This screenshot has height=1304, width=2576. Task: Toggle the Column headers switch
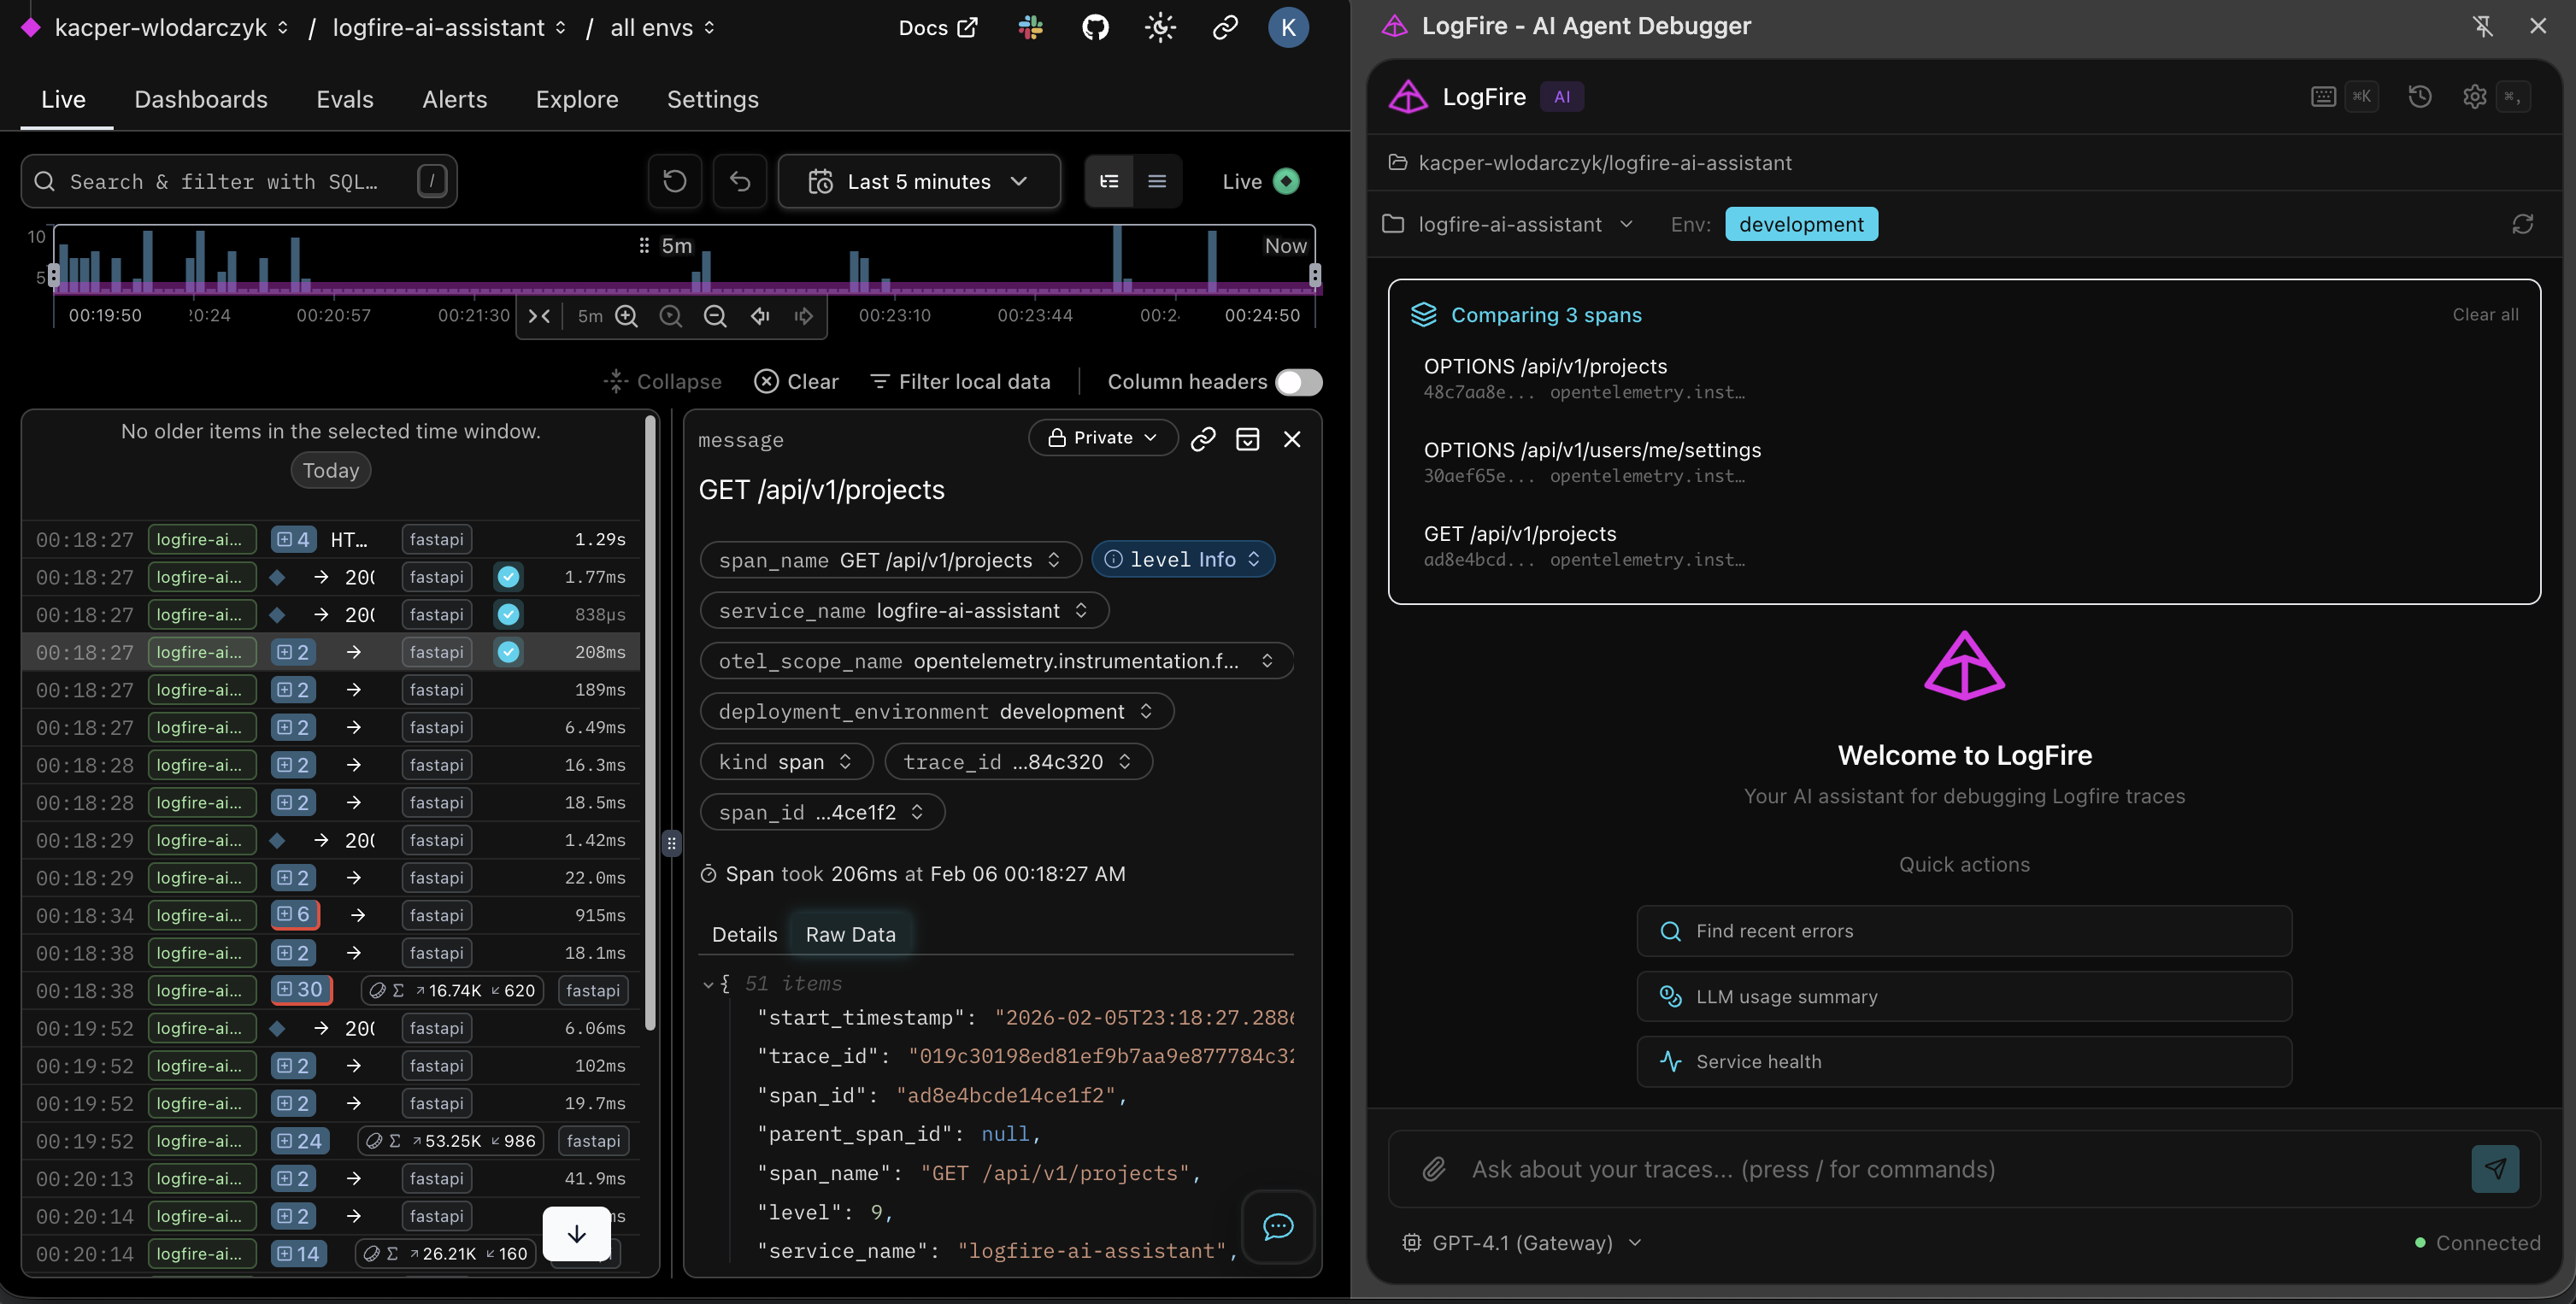point(1297,382)
